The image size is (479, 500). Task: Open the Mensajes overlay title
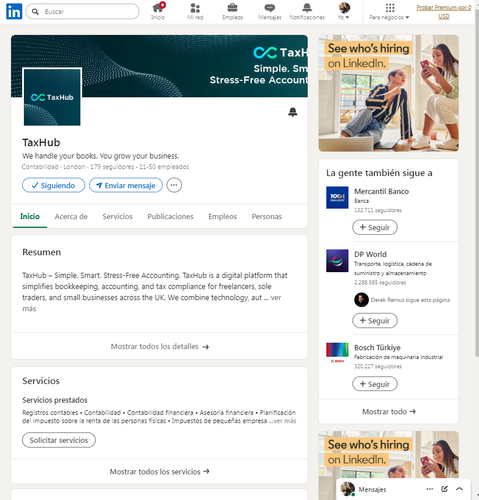pos(372,489)
